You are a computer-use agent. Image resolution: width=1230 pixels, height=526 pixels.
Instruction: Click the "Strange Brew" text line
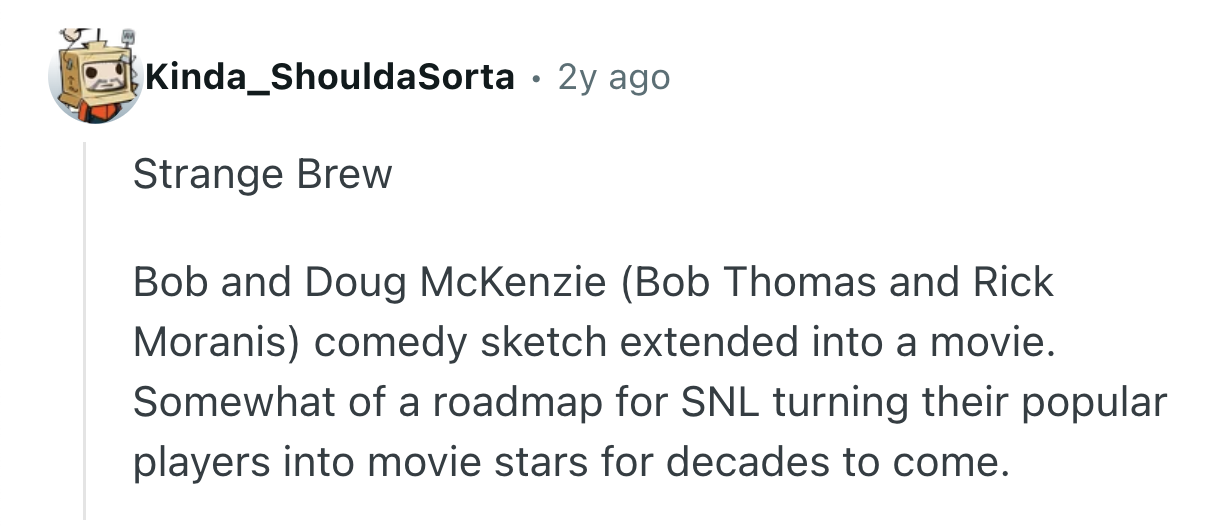pos(262,175)
